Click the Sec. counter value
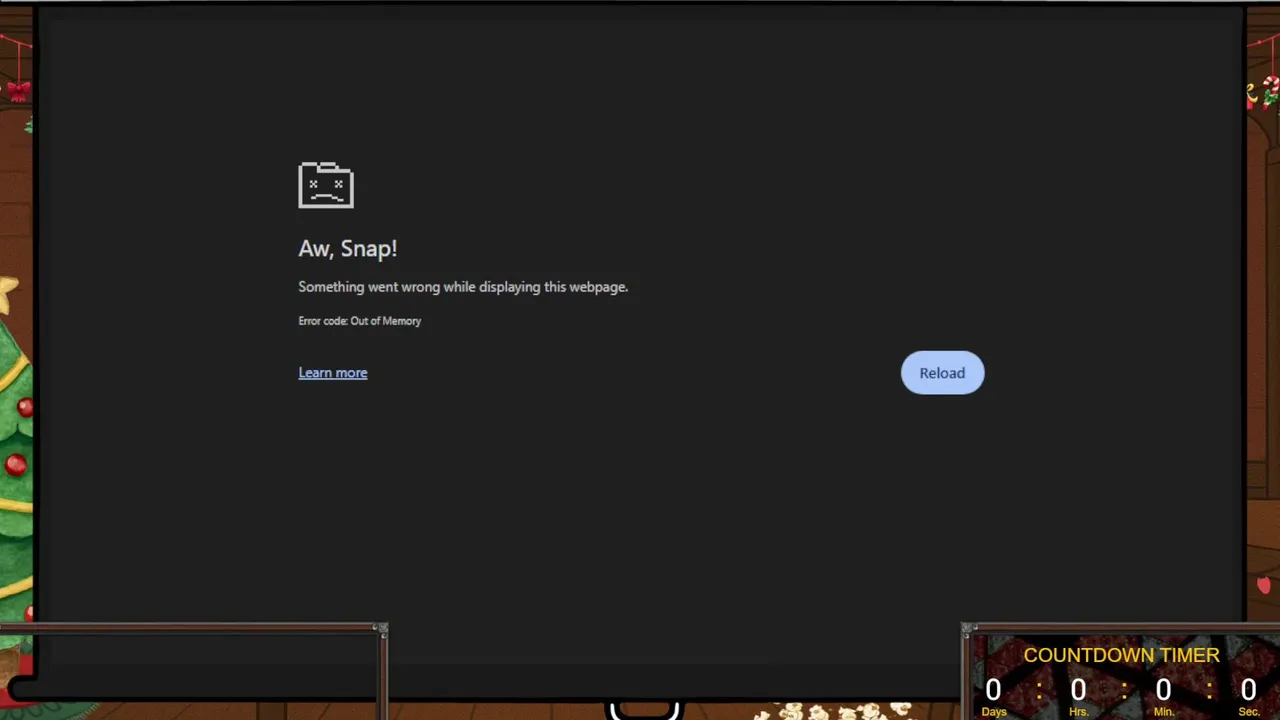The height and width of the screenshot is (720, 1280). pyautogui.click(x=1248, y=689)
